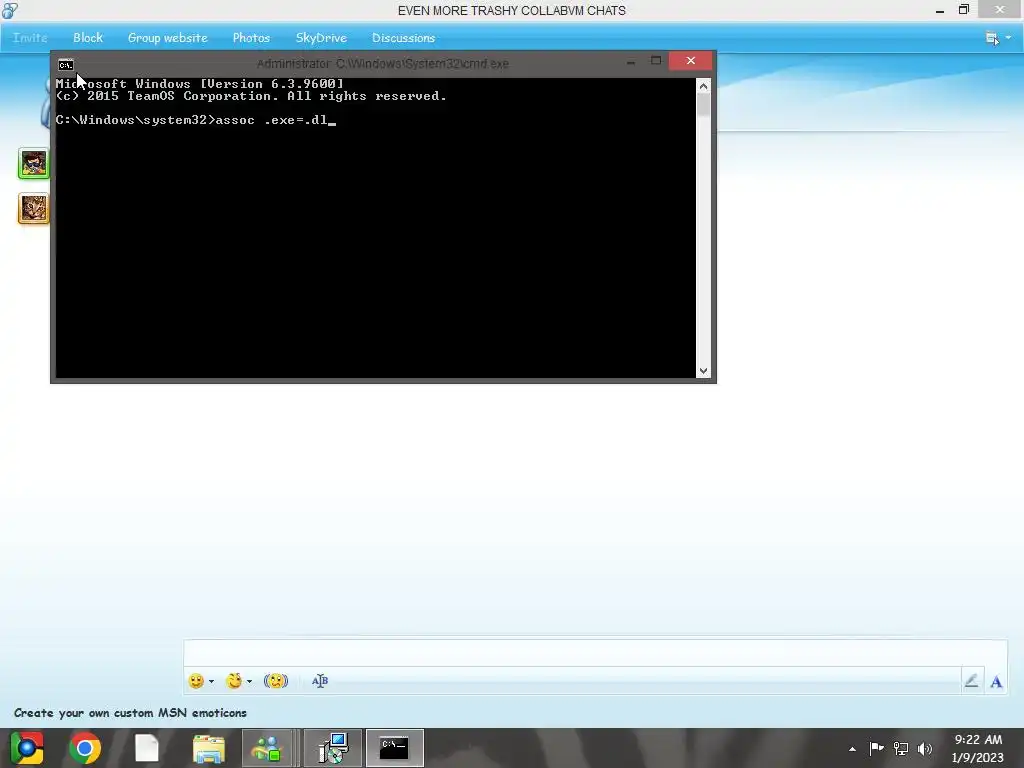Click the messenger butterfly icon in title bar
Viewport: 1024px width, 768px height.
click(10, 10)
